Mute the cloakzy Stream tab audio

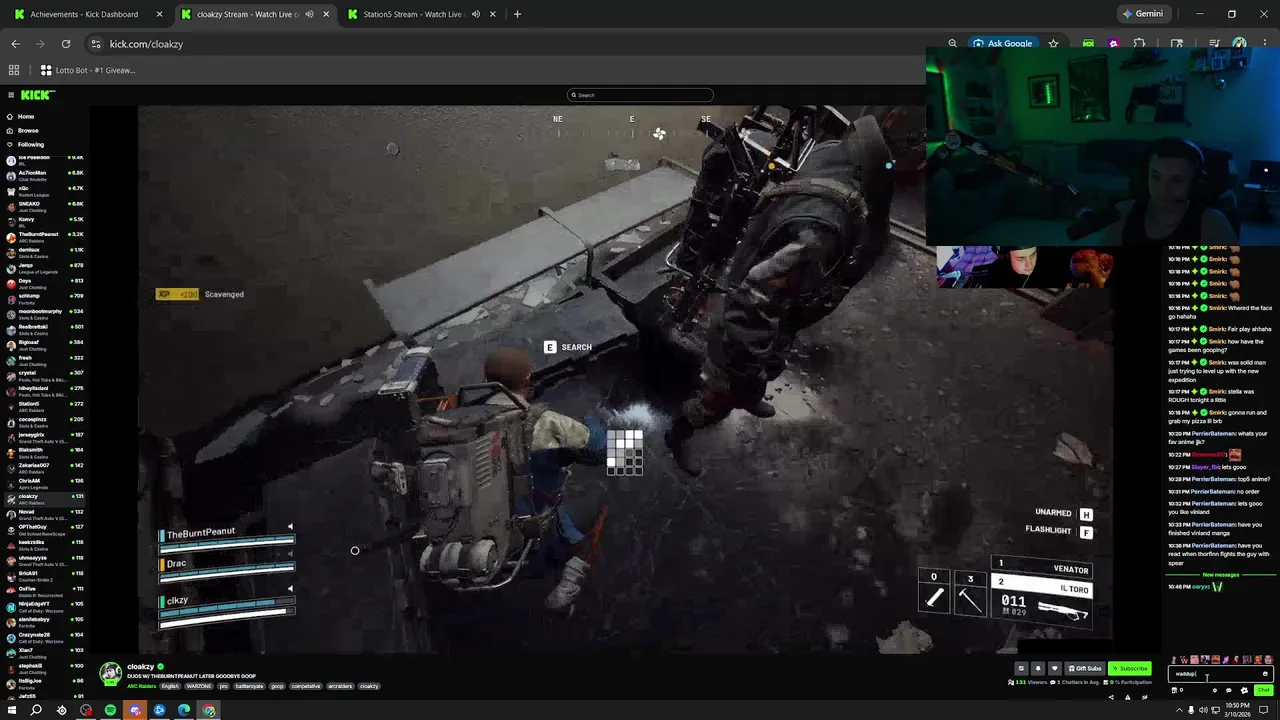[309, 14]
